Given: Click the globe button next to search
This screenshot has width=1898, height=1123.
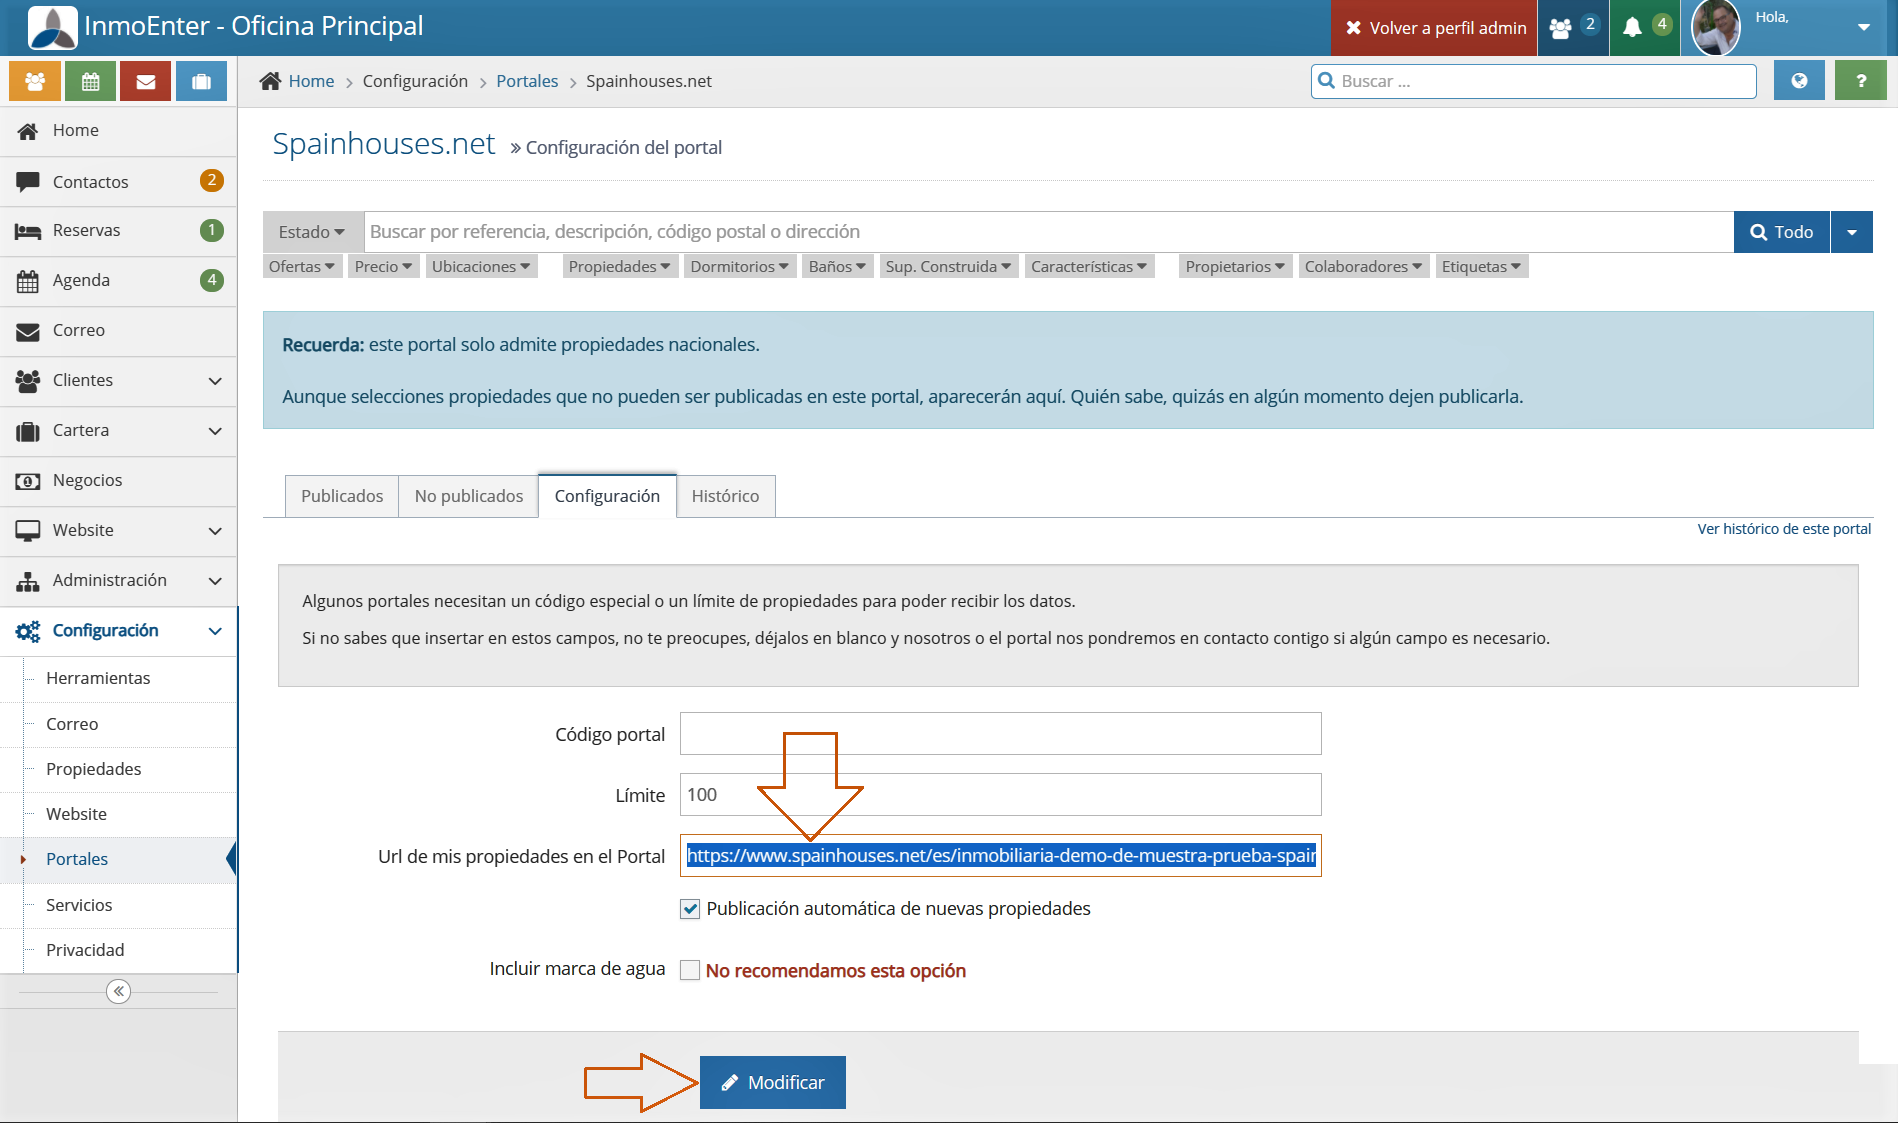Looking at the screenshot, I should click(x=1799, y=81).
